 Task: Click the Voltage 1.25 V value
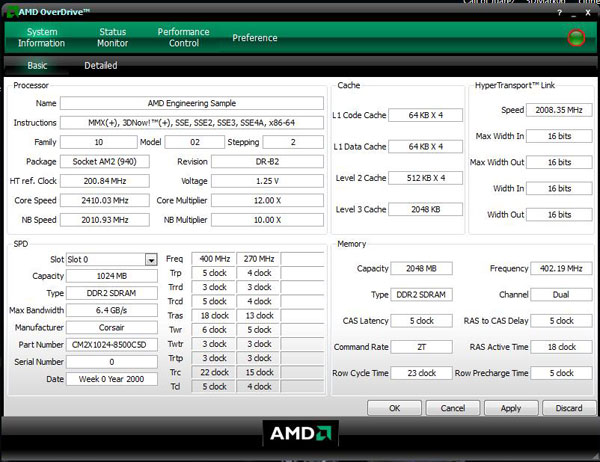tap(267, 181)
